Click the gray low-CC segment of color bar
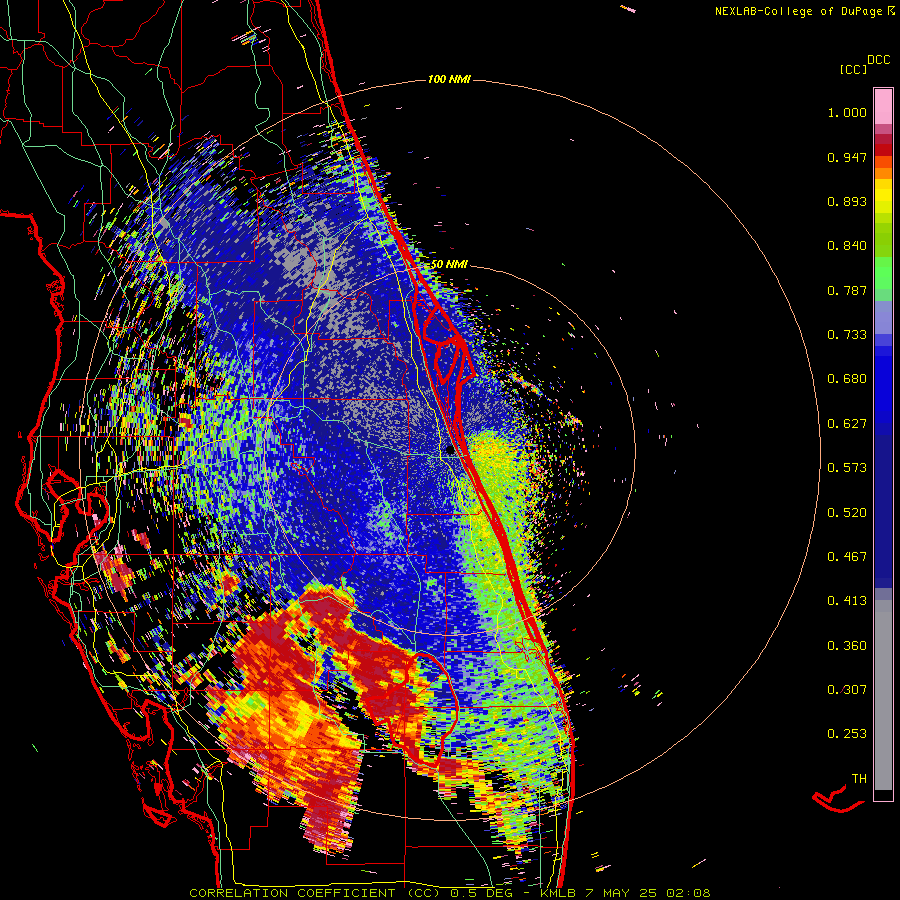Image resolution: width=900 pixels, height=900 pixels. pyautogui.click(x=883, y=695)
